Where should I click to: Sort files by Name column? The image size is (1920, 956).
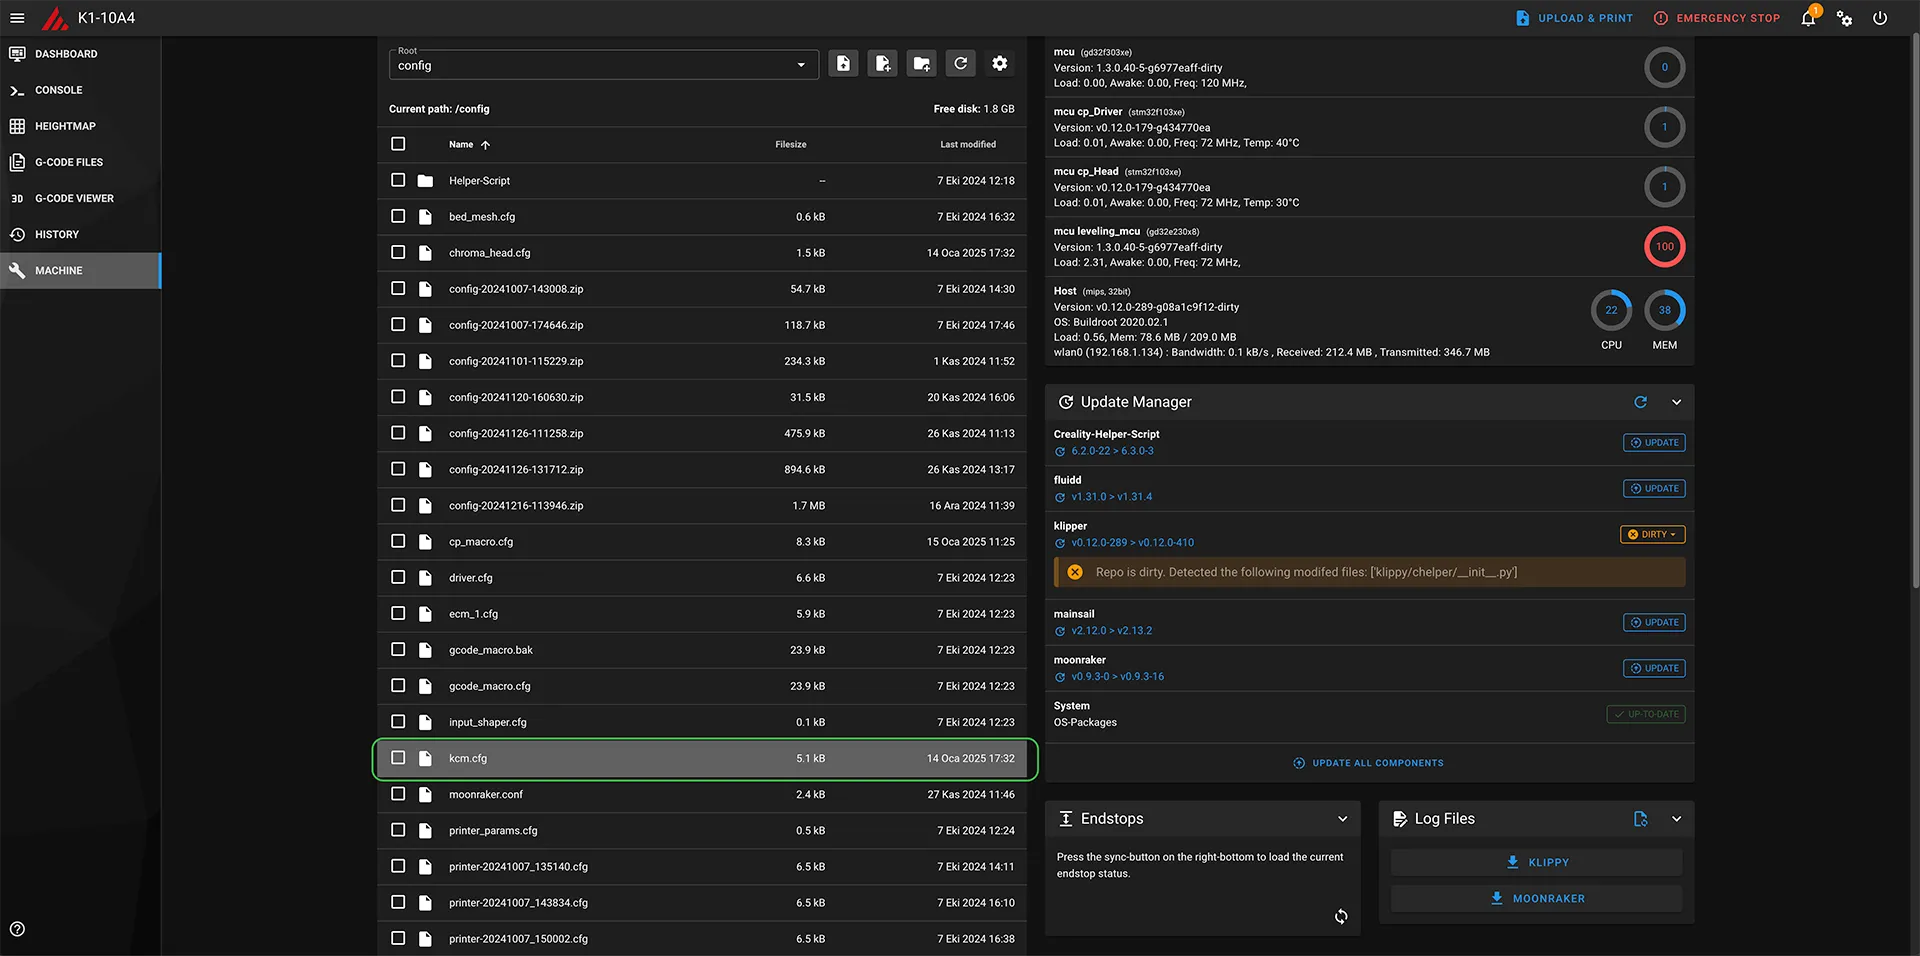click(x=469, y=145)
